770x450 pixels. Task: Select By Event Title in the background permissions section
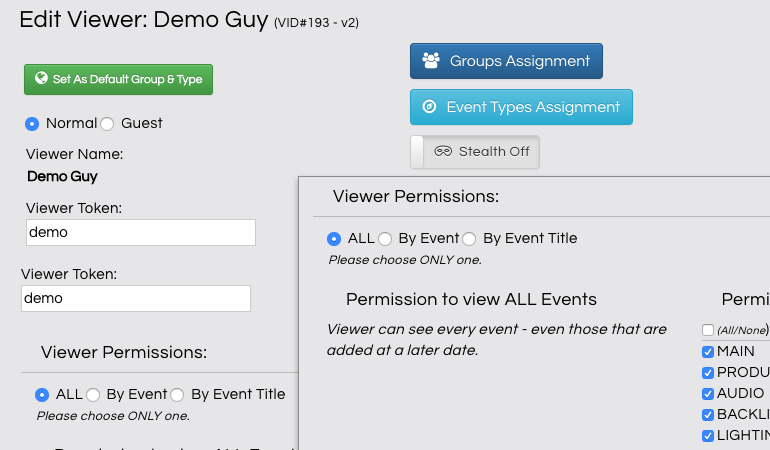(x=177, y=395)
